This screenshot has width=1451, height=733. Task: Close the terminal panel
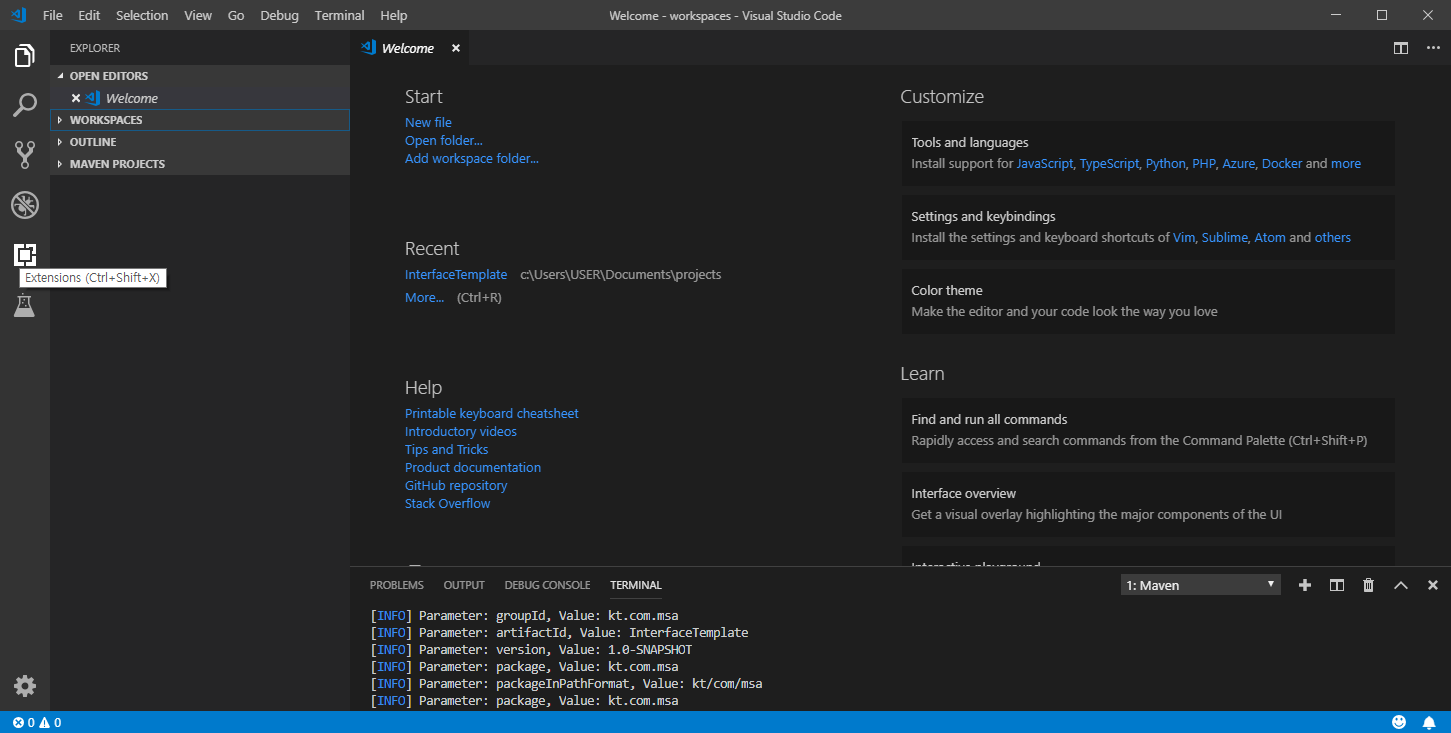tap(1432, 585)
